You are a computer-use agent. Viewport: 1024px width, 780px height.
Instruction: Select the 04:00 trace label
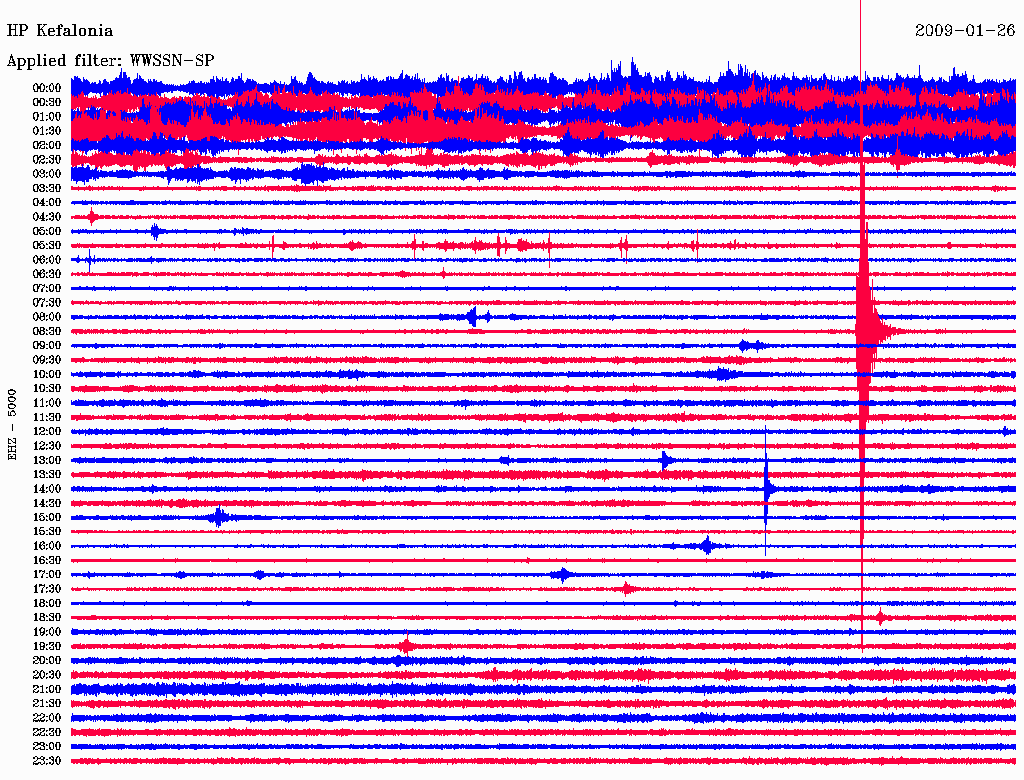pyautogui.click(x=47, y=203)
